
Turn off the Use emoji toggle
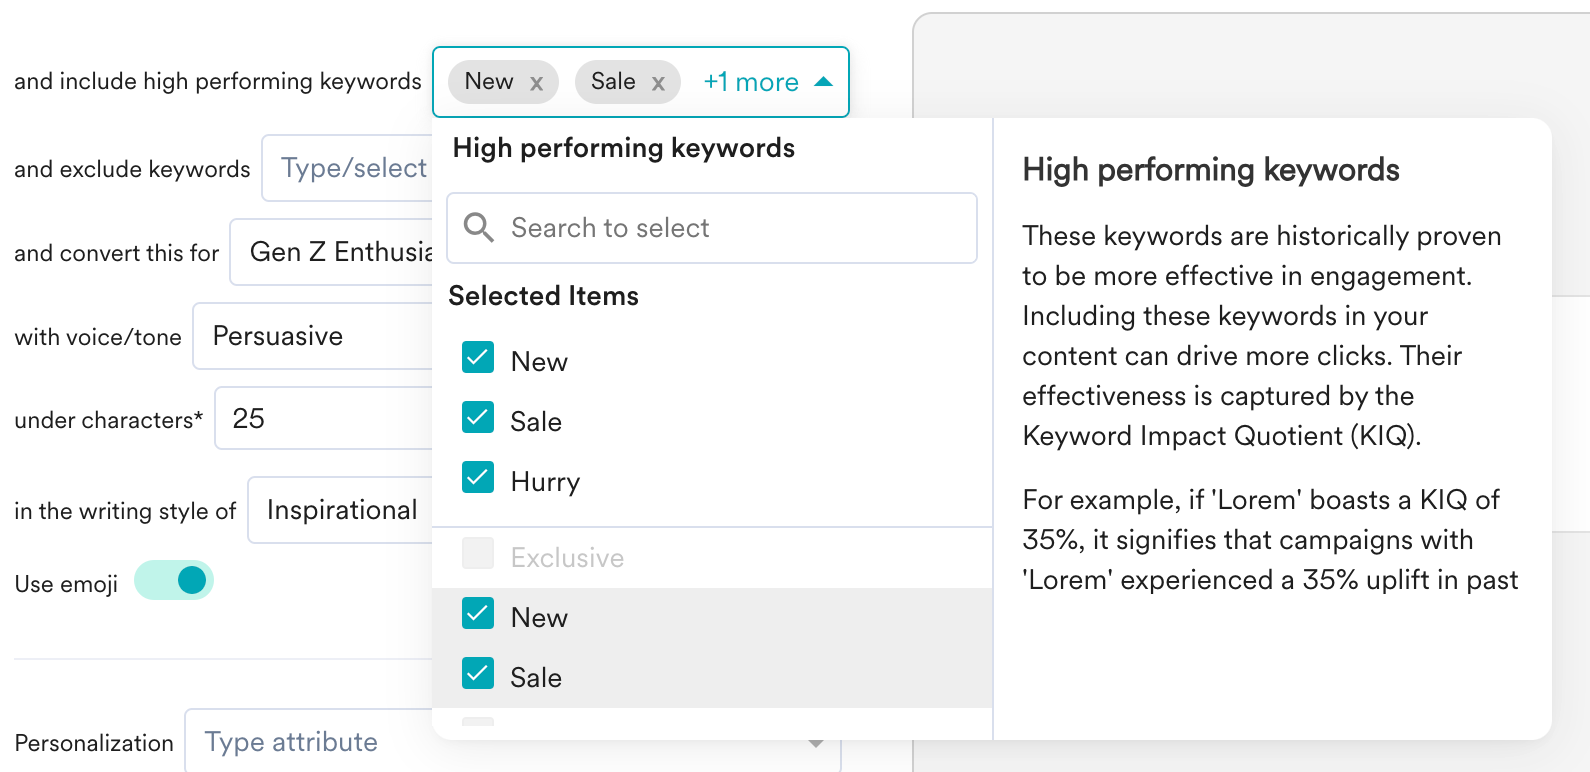coord(175,580)
